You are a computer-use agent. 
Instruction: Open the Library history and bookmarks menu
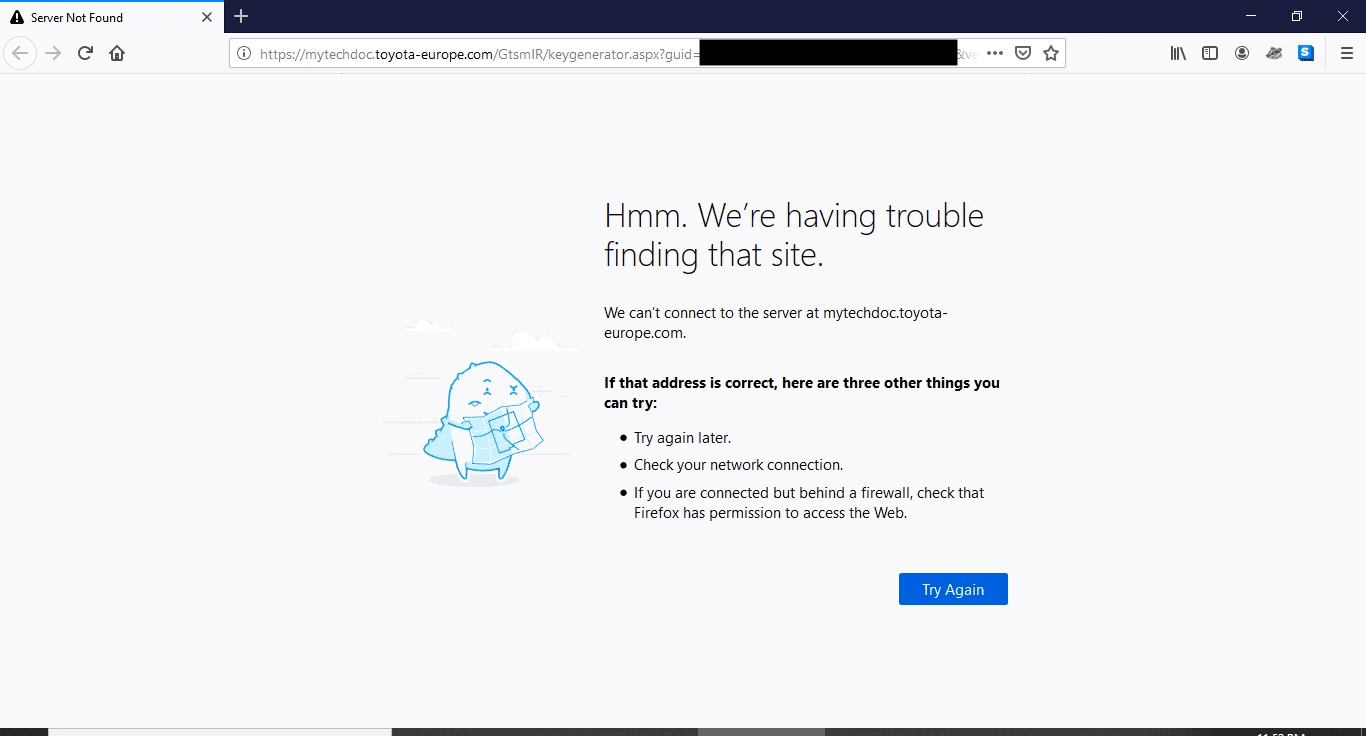[x=1178, y=53]
